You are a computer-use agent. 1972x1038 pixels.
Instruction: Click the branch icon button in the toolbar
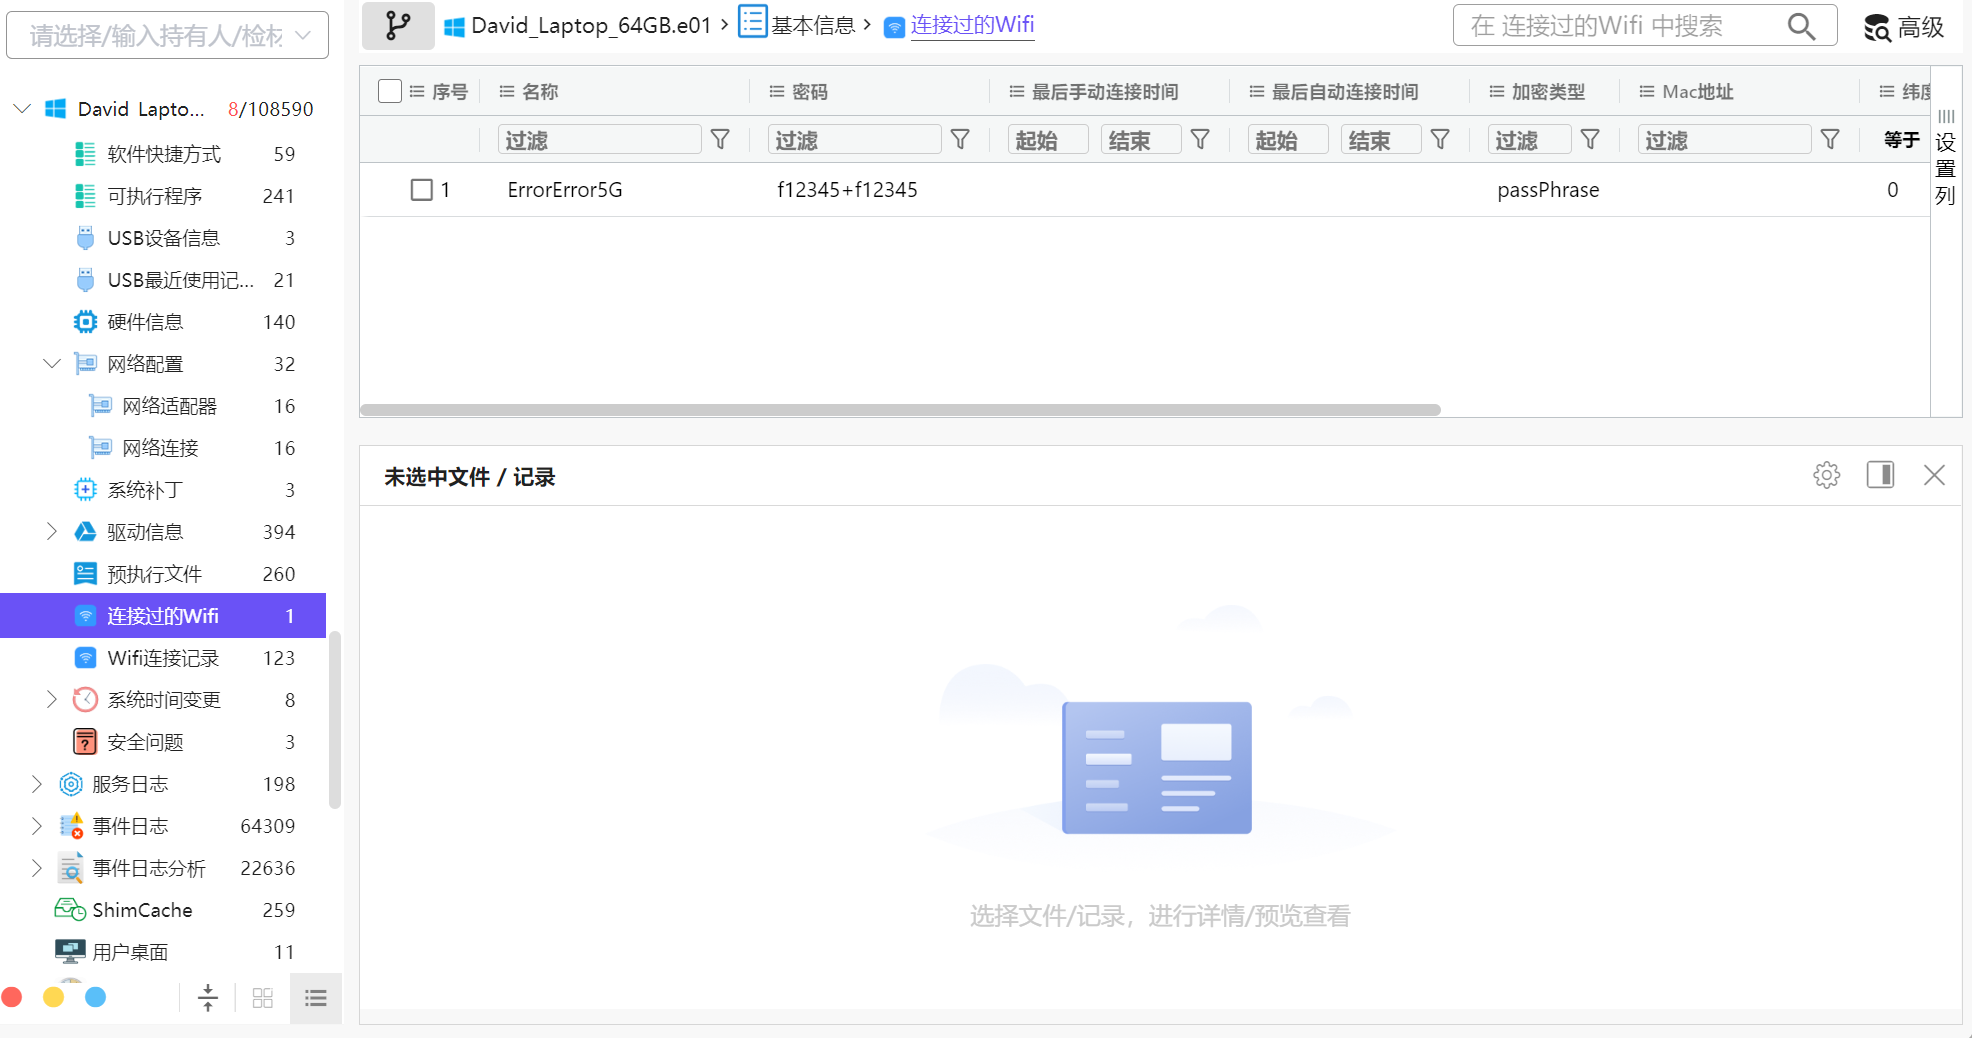398,26
